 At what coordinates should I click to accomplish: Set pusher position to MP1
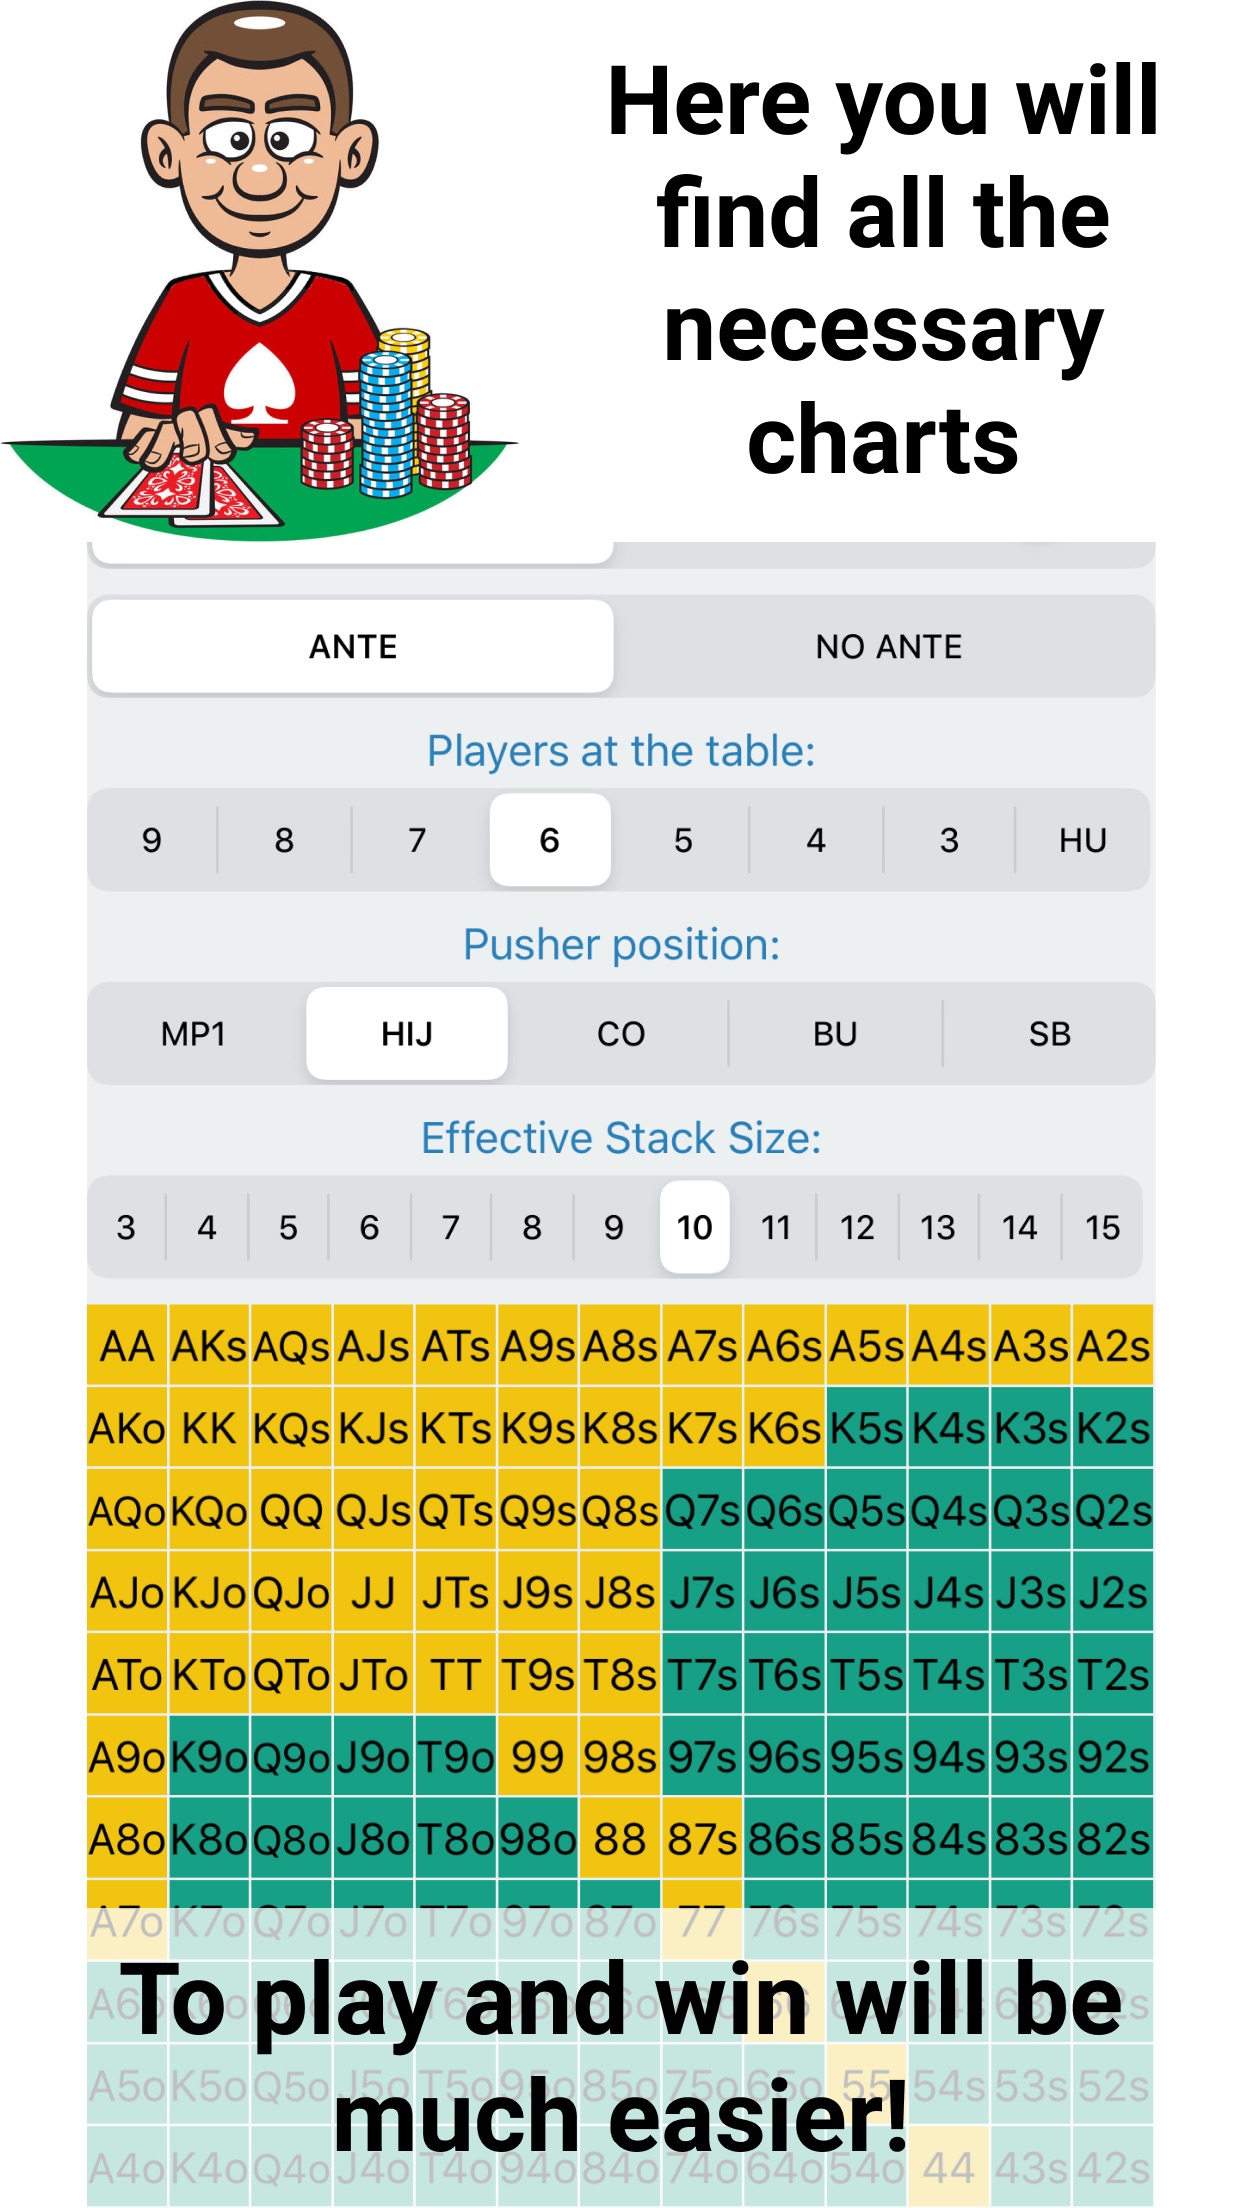(x=194, y=1034)
